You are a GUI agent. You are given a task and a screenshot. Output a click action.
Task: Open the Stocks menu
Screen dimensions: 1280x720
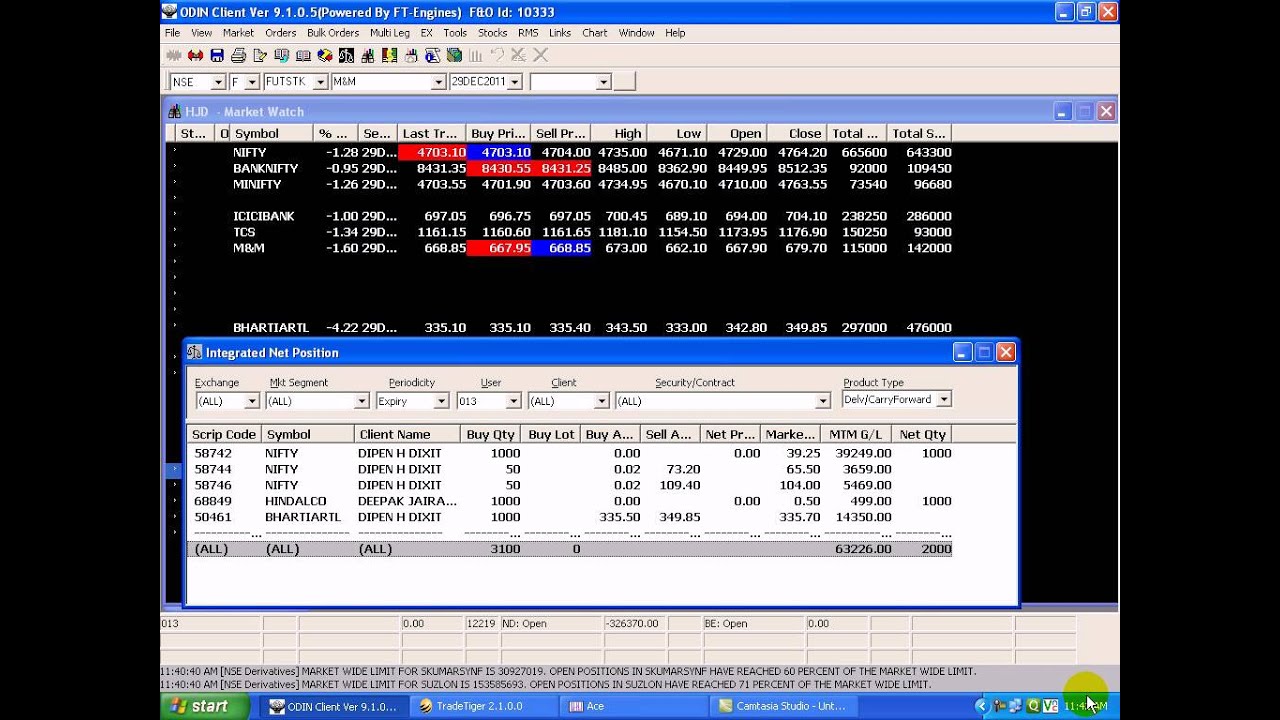pyautogui.click(x=492, y=33)
